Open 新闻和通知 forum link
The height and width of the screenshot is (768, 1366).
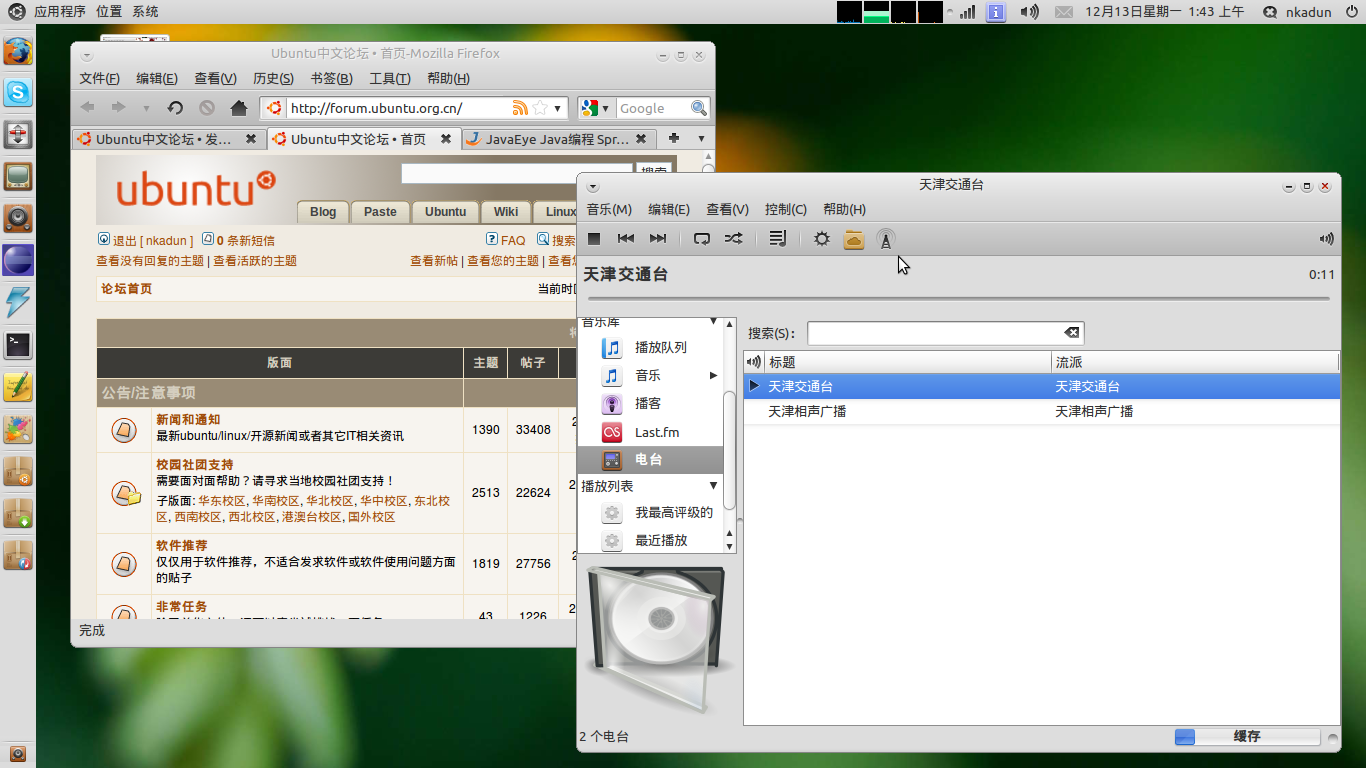188,420
